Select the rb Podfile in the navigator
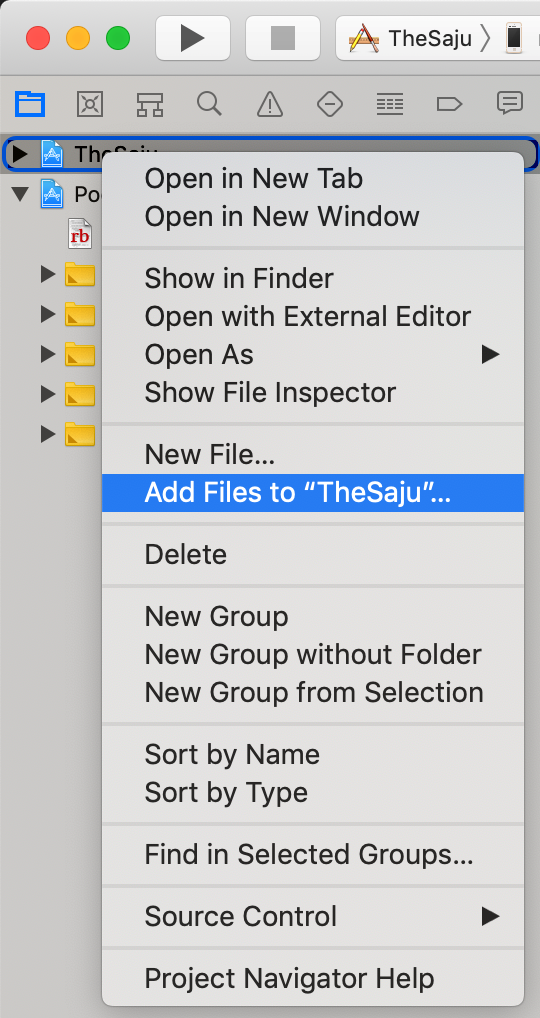This screenshot has width=540, height=1018. point(80,234)
